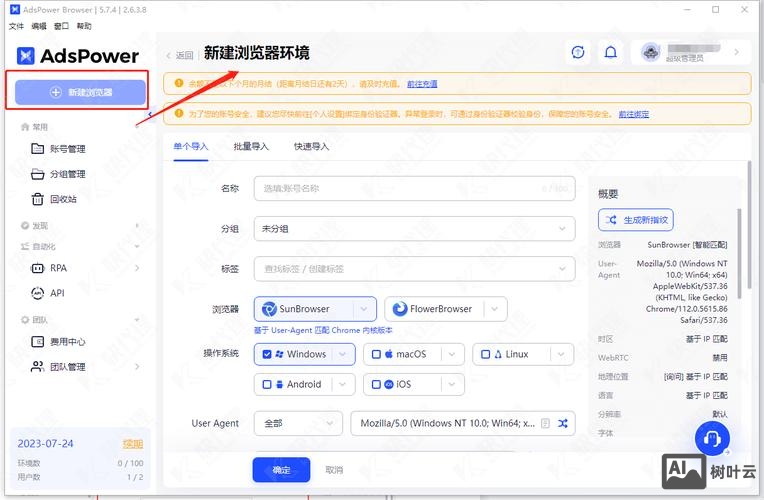Switch to the 快速导入 tab
This screenshot has width=764, height=500.
[x=311, y=146]
